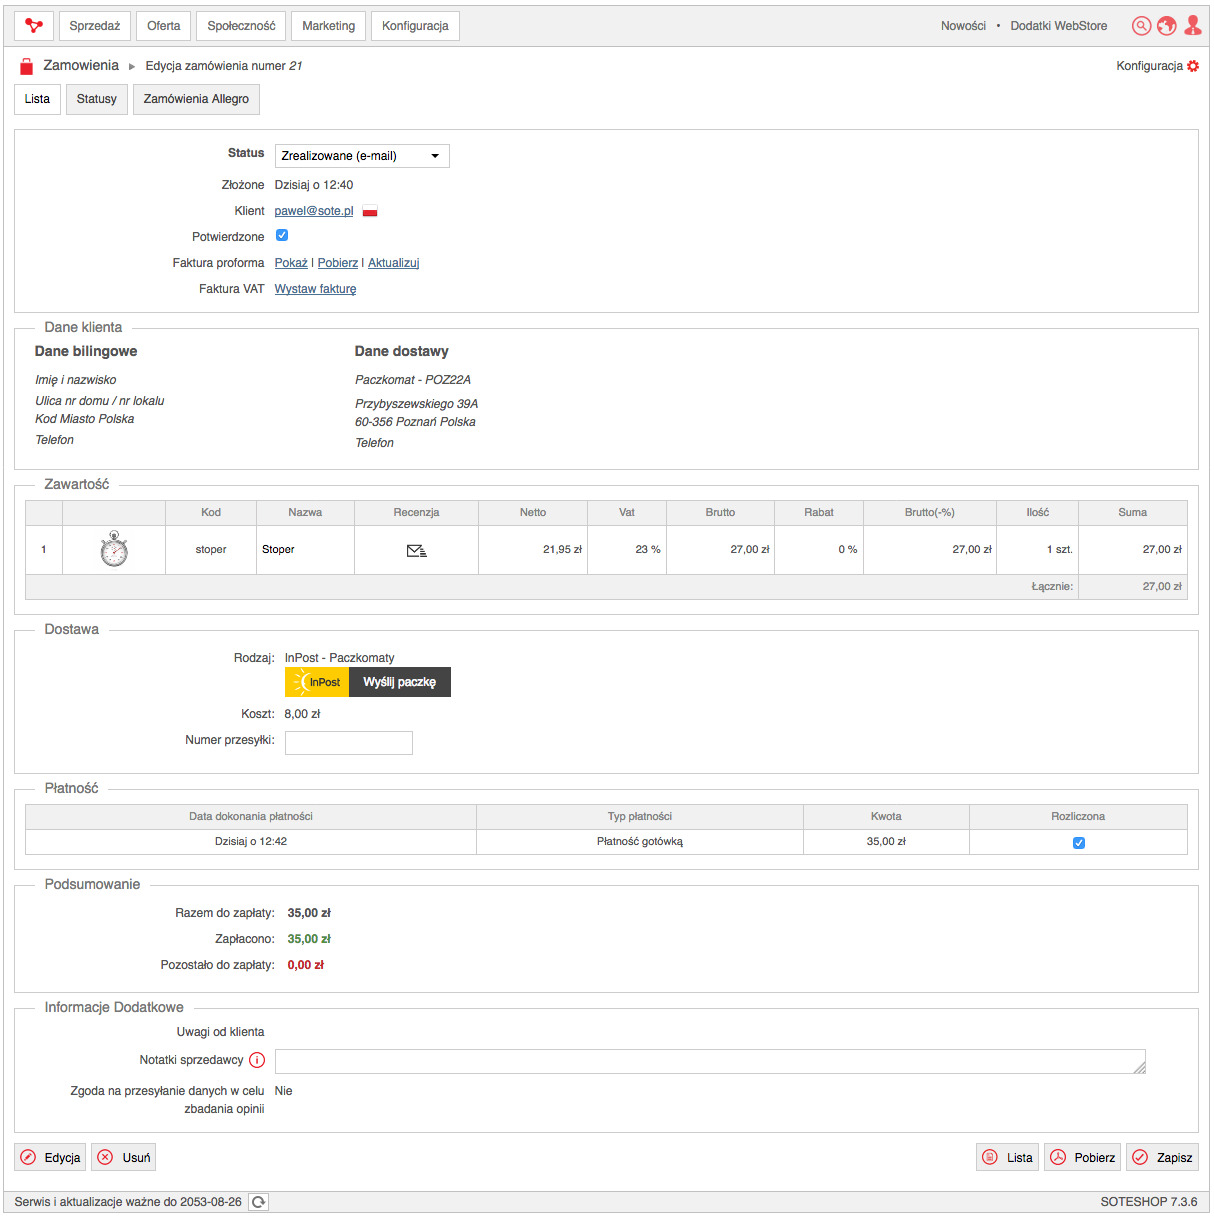Click the Zamowienia breadcrumb title

[81, 65]
